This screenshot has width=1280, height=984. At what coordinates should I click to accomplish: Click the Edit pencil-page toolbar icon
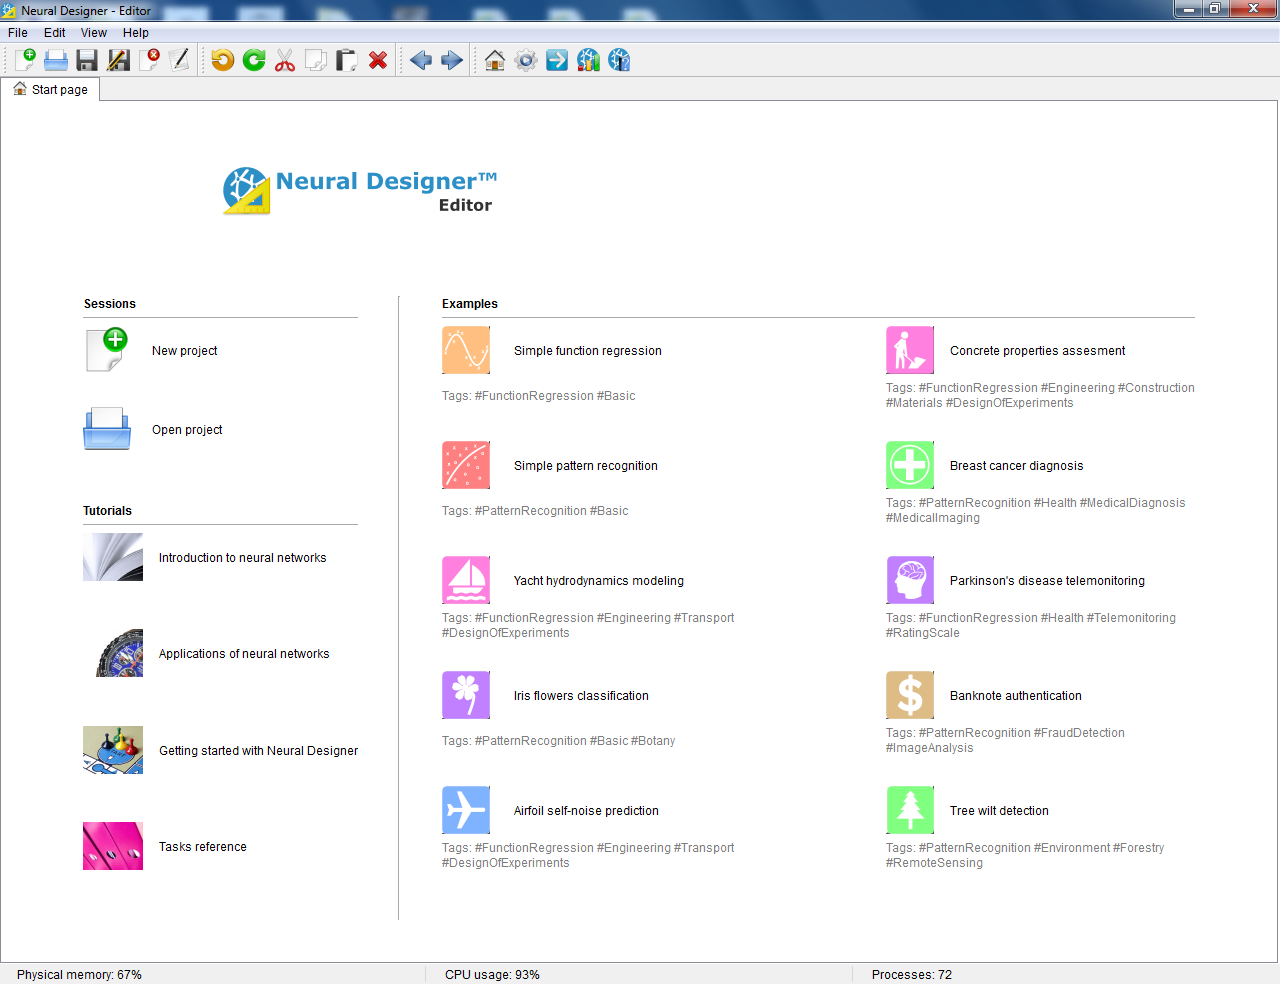point(180,60)
